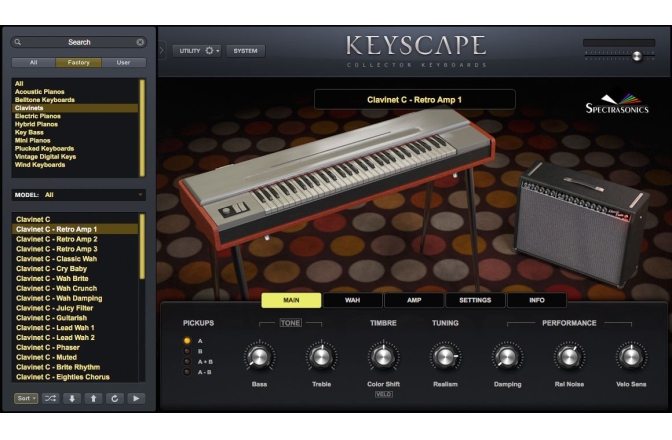672x440 pixels.
Task: Switch to the SETTINGS tab
Action: click(475, 300)
